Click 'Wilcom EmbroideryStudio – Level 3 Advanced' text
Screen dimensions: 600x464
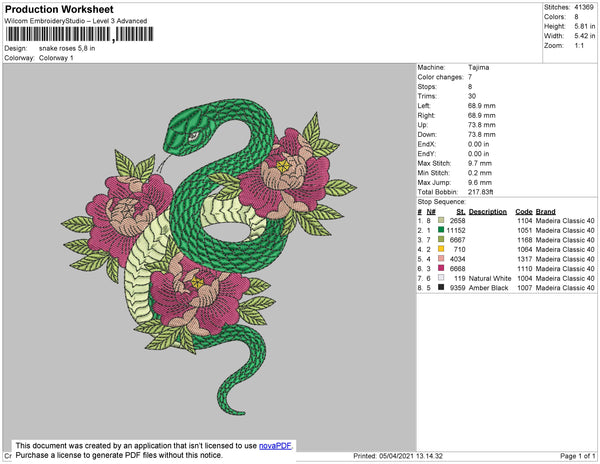[x=76, y=21]
